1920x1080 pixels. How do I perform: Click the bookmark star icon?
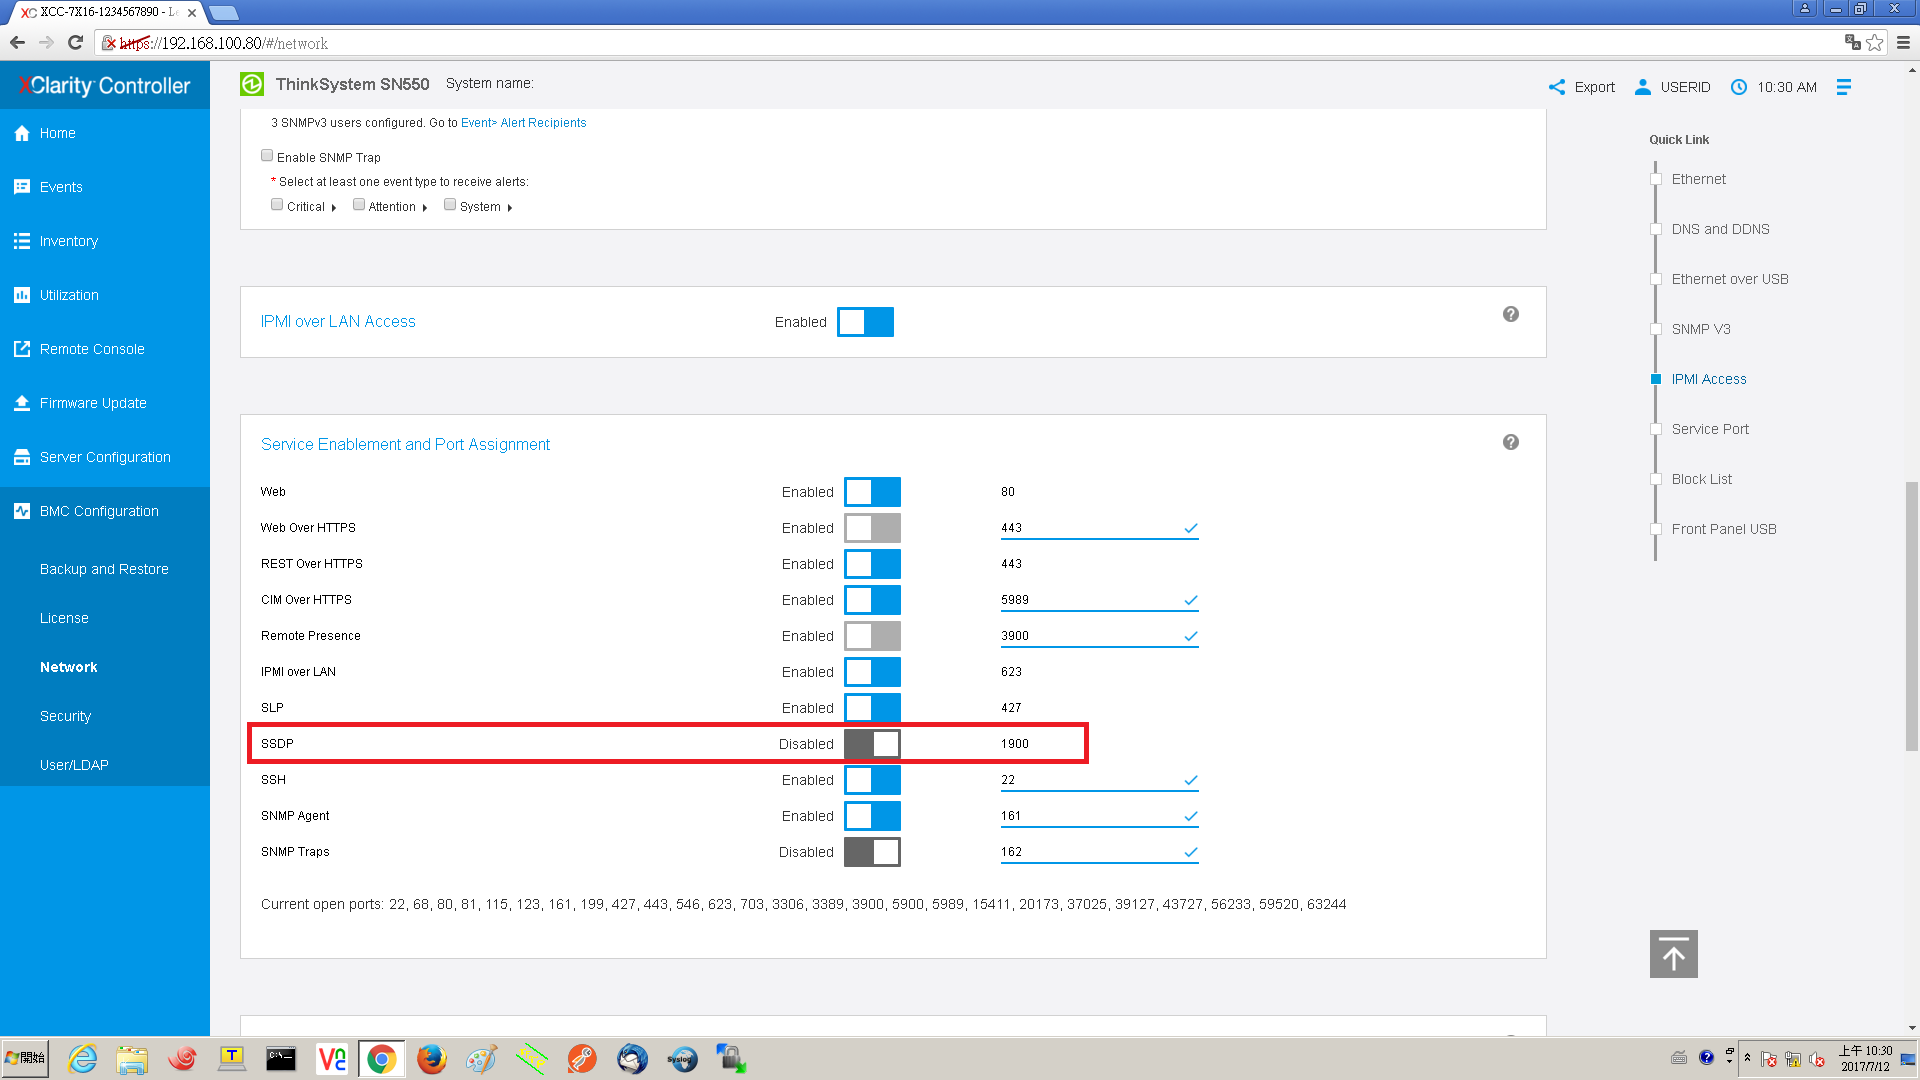(x=1875, y=43)
